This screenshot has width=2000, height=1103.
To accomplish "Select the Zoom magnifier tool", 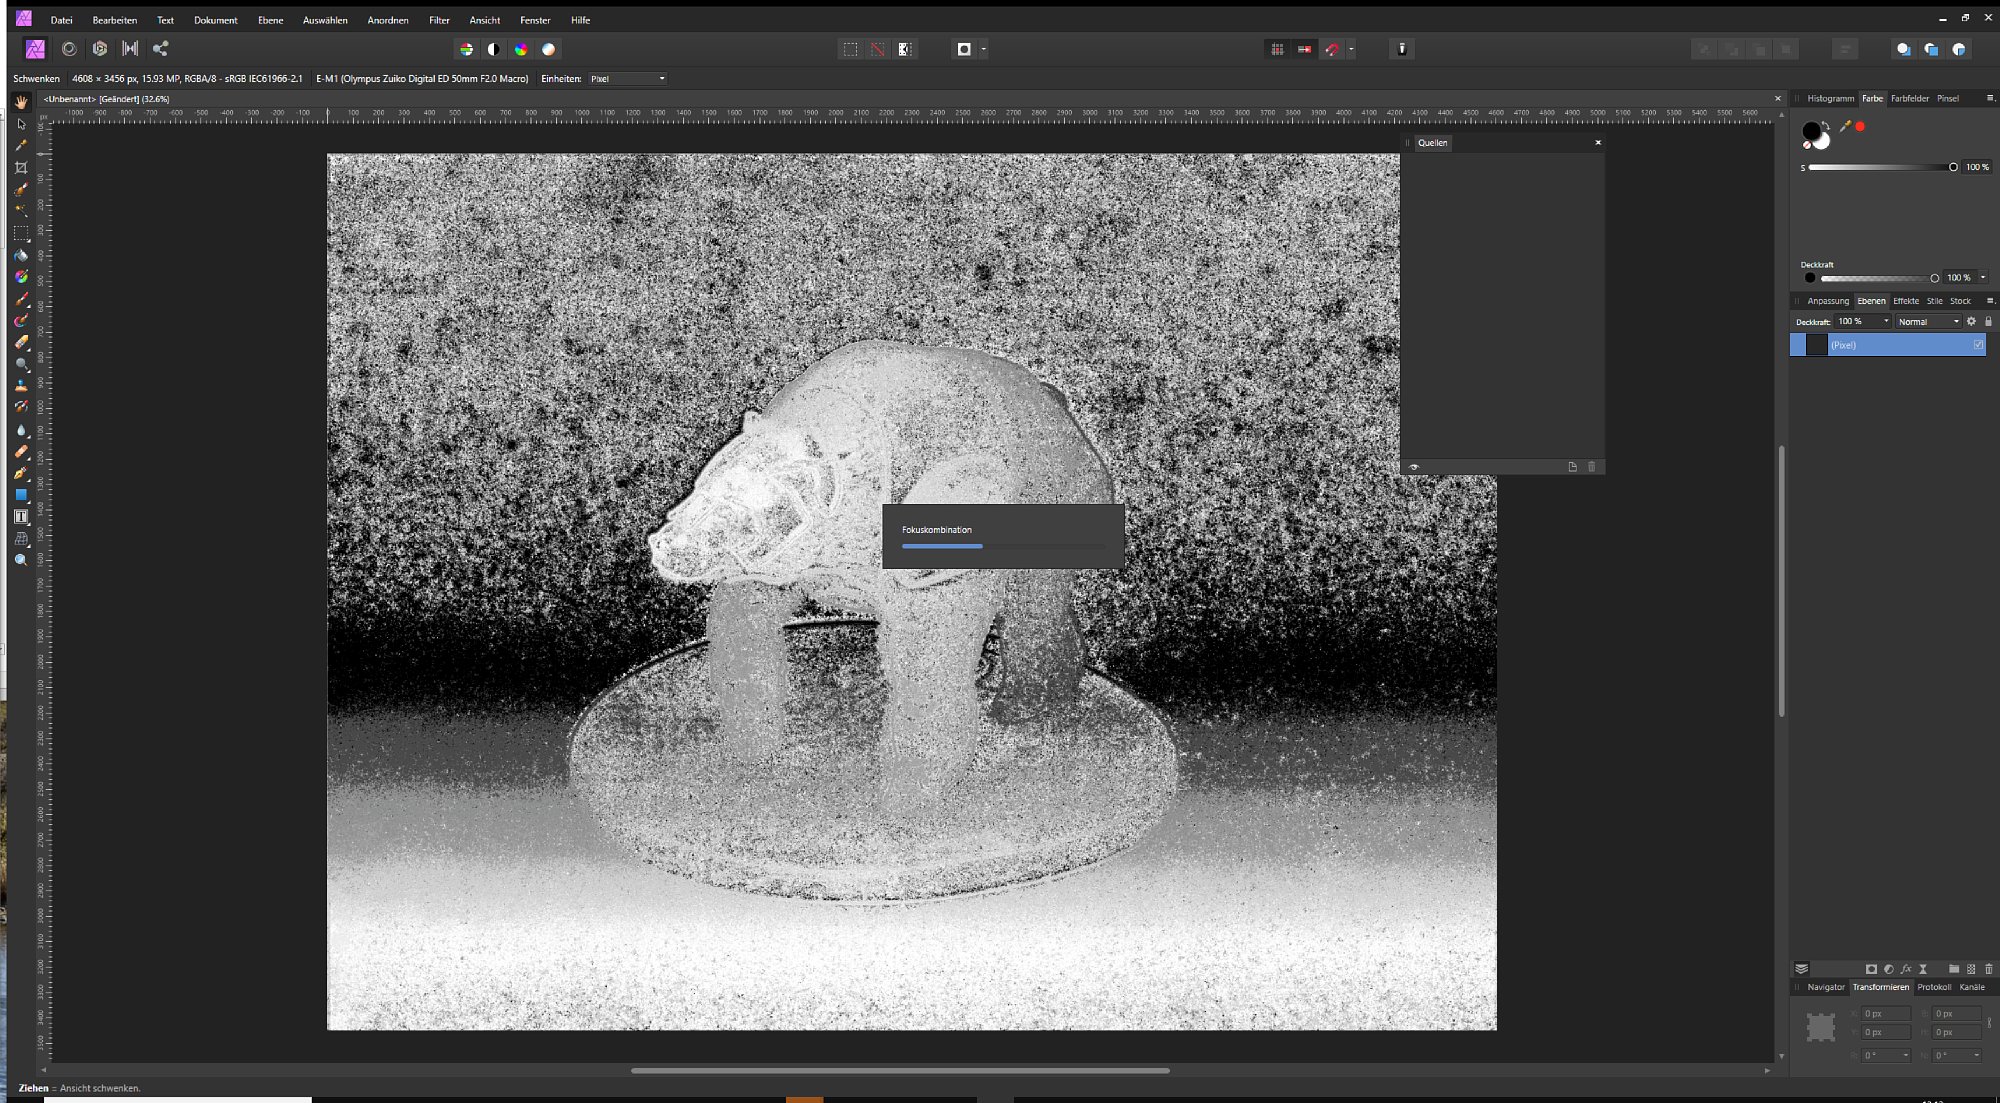I will (21, 561).
